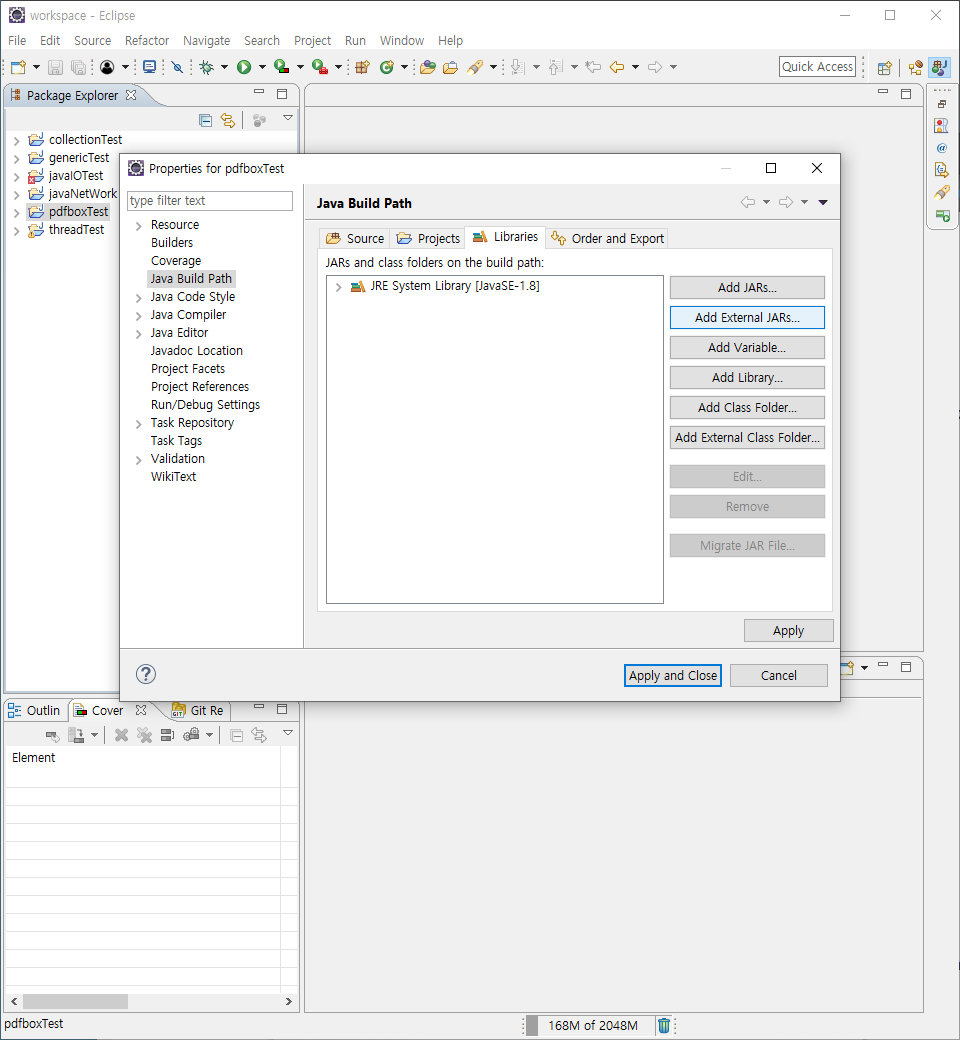This screenshot has height=1040, width=960.
Task: Switch to the Java perspective icon
Action: [939, 68]
